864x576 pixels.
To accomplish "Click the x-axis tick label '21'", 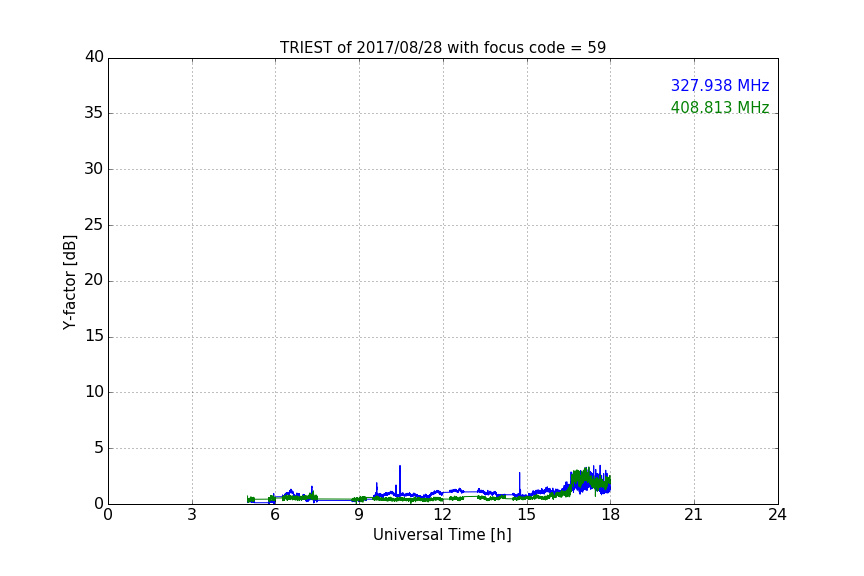I will point(694,515).
